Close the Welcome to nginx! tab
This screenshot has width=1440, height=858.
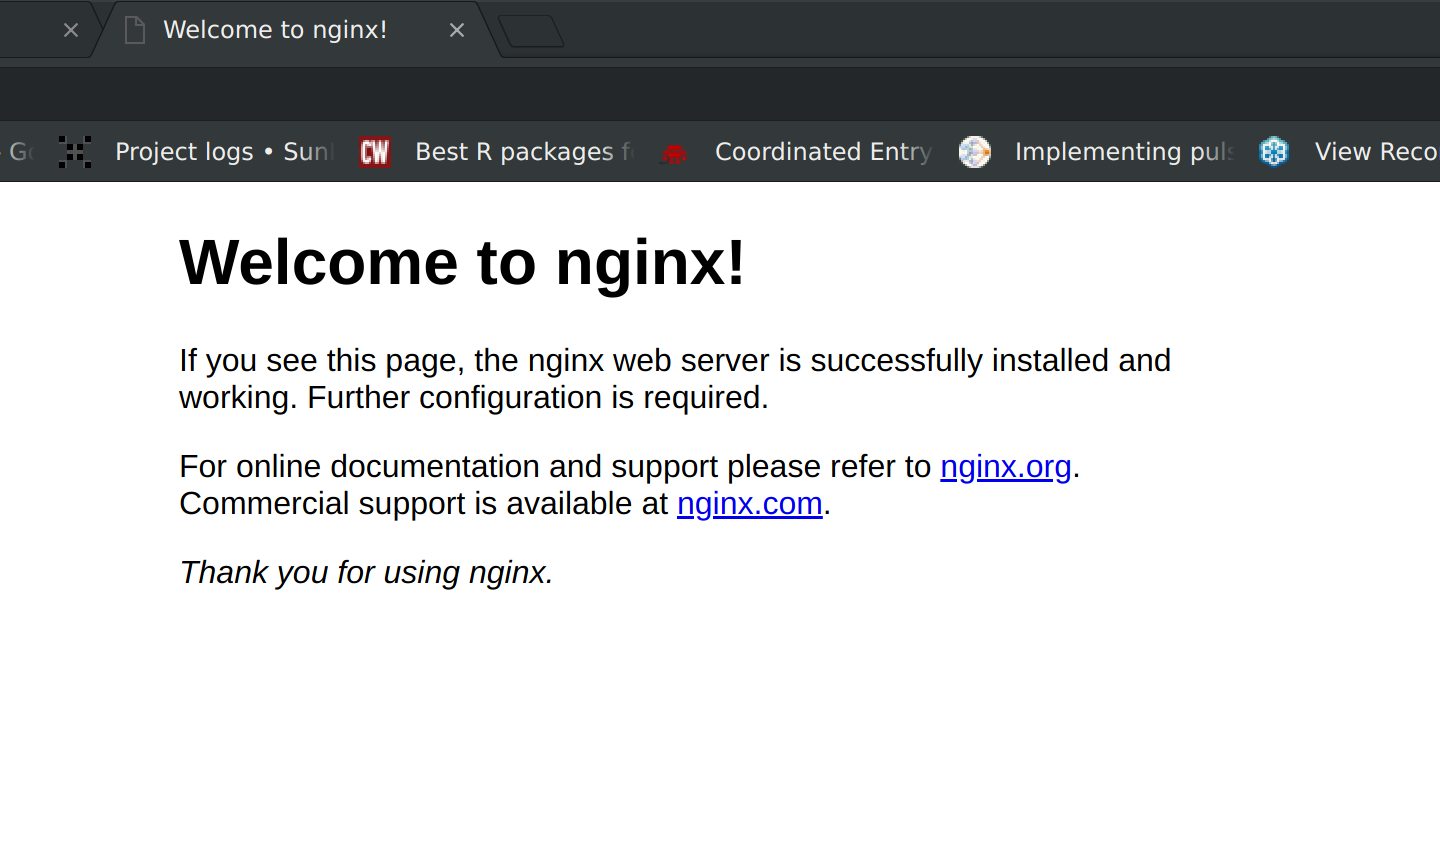[457, 31]
